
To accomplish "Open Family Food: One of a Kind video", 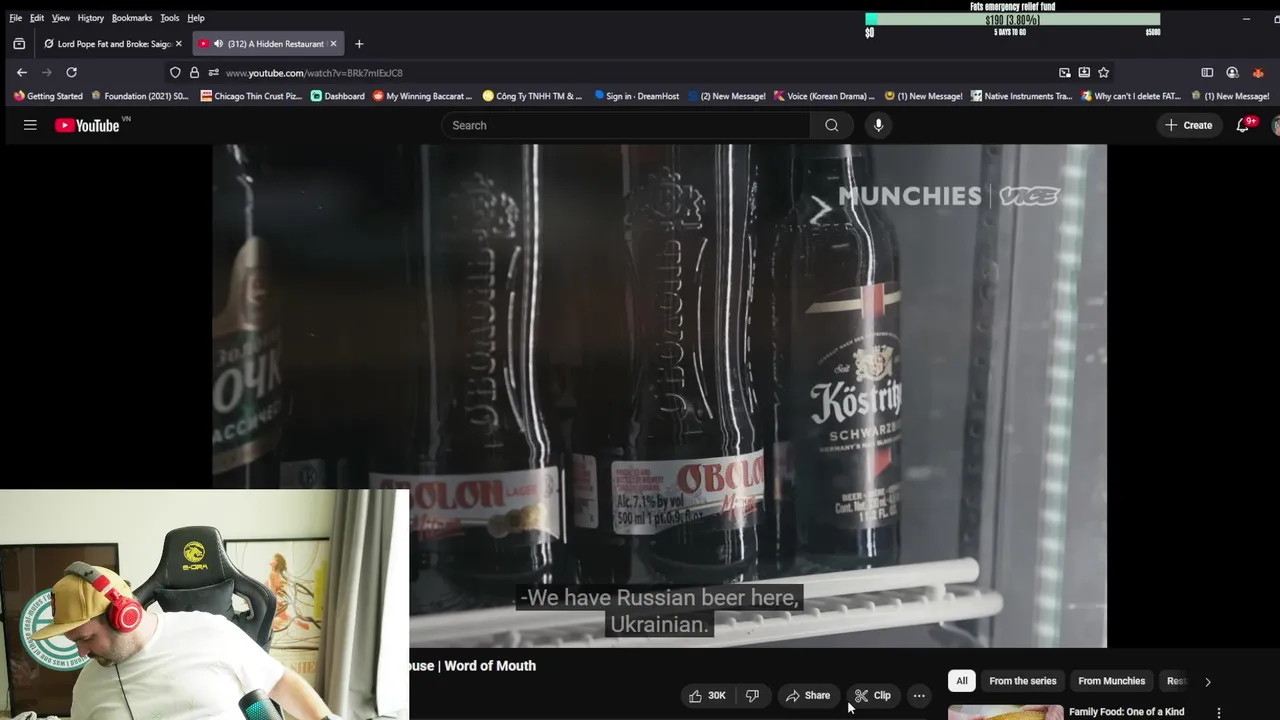I will (1126, 712).
